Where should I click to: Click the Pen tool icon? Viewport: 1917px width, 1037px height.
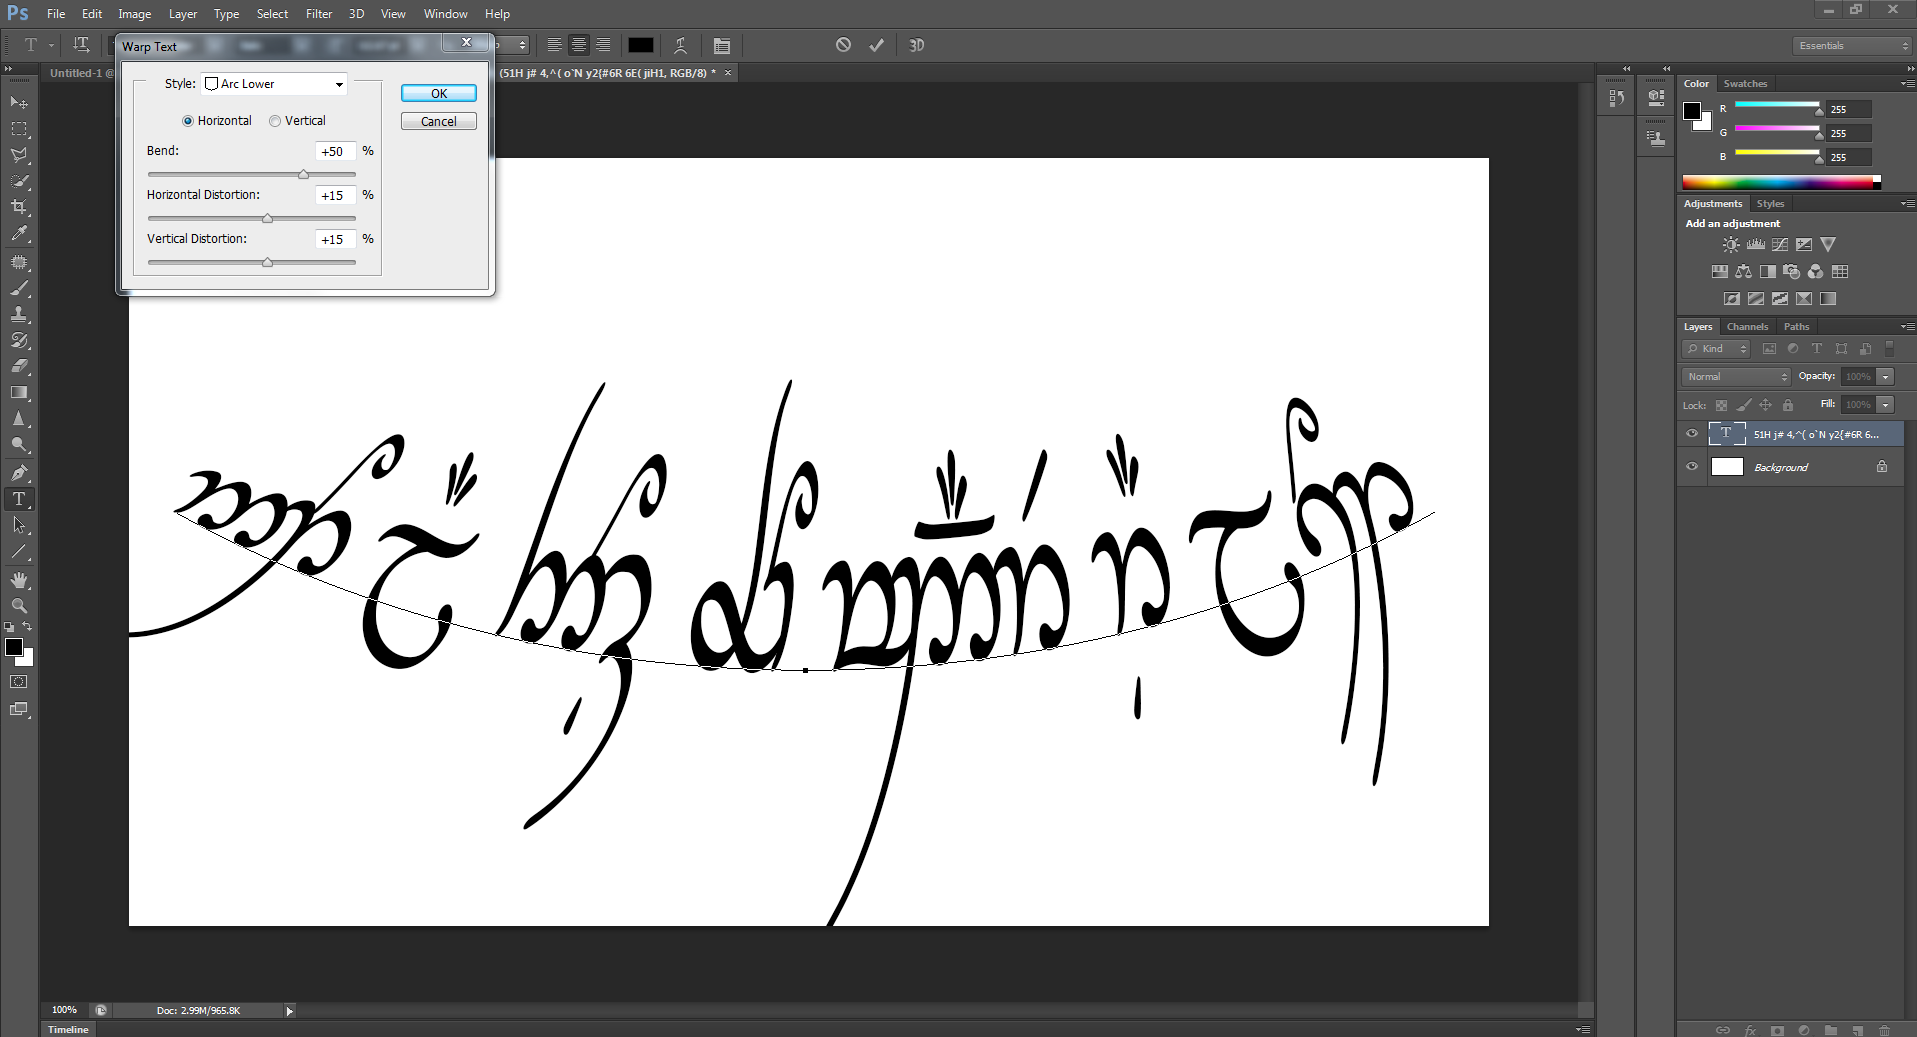[x=19, y=472]
